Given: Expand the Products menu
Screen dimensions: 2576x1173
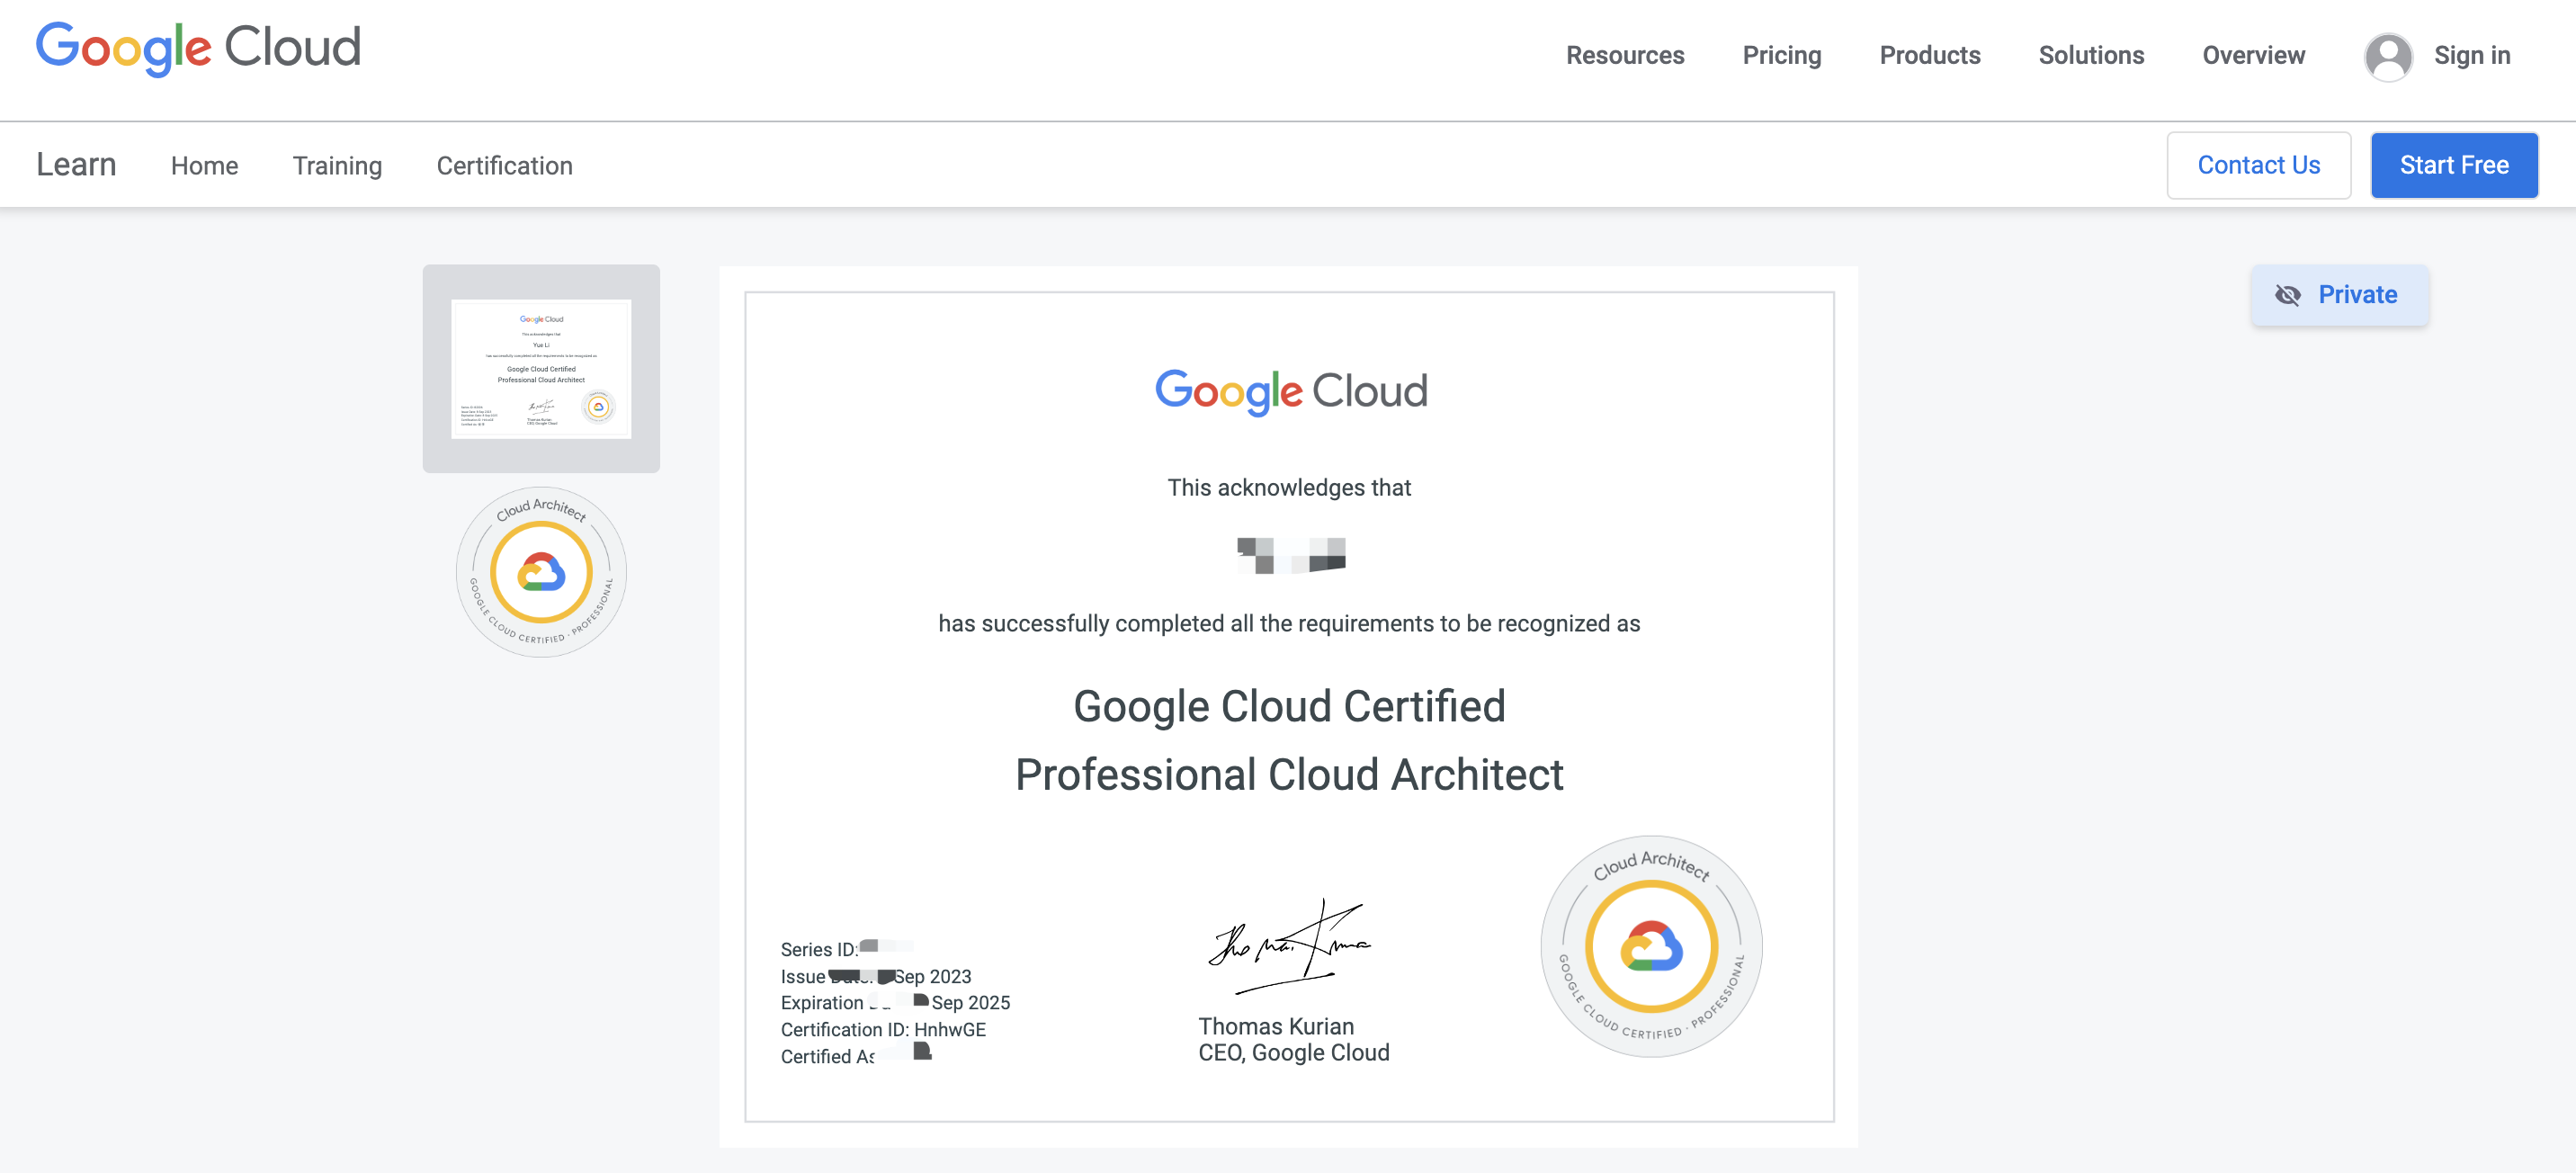Looking at the screenshot, I should point(1929,56).
